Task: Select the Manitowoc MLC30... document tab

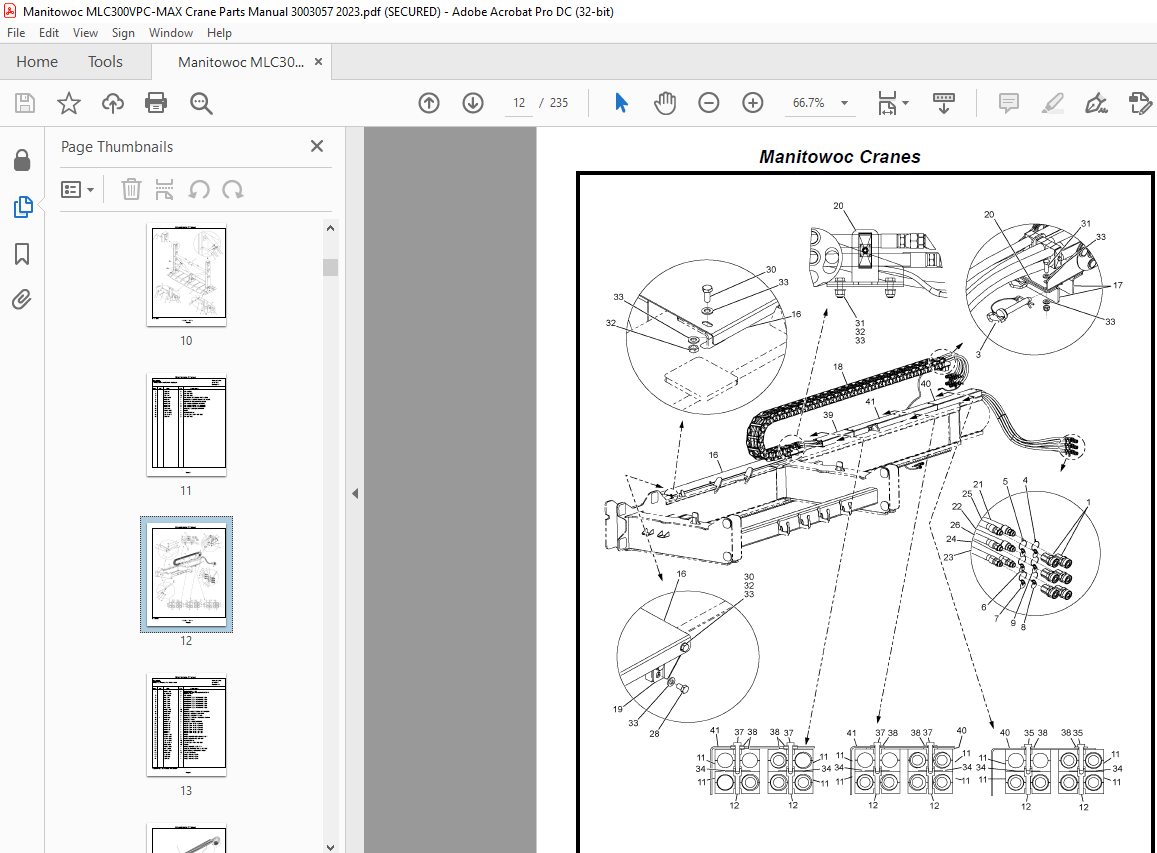Action: click(x=241, y=62)
